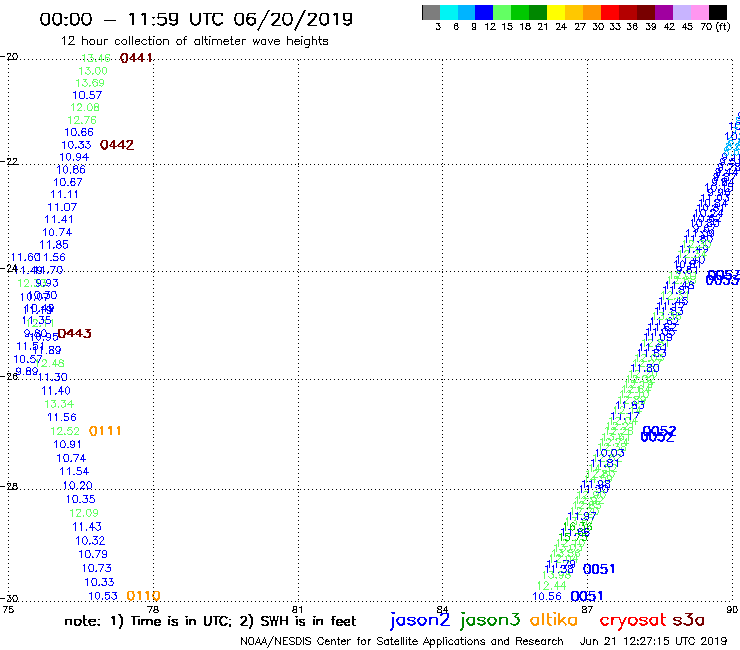This screenshot has width=740, height=650.
Task: Click the wave height value "12.09"
Action: [x=84, y=513]
